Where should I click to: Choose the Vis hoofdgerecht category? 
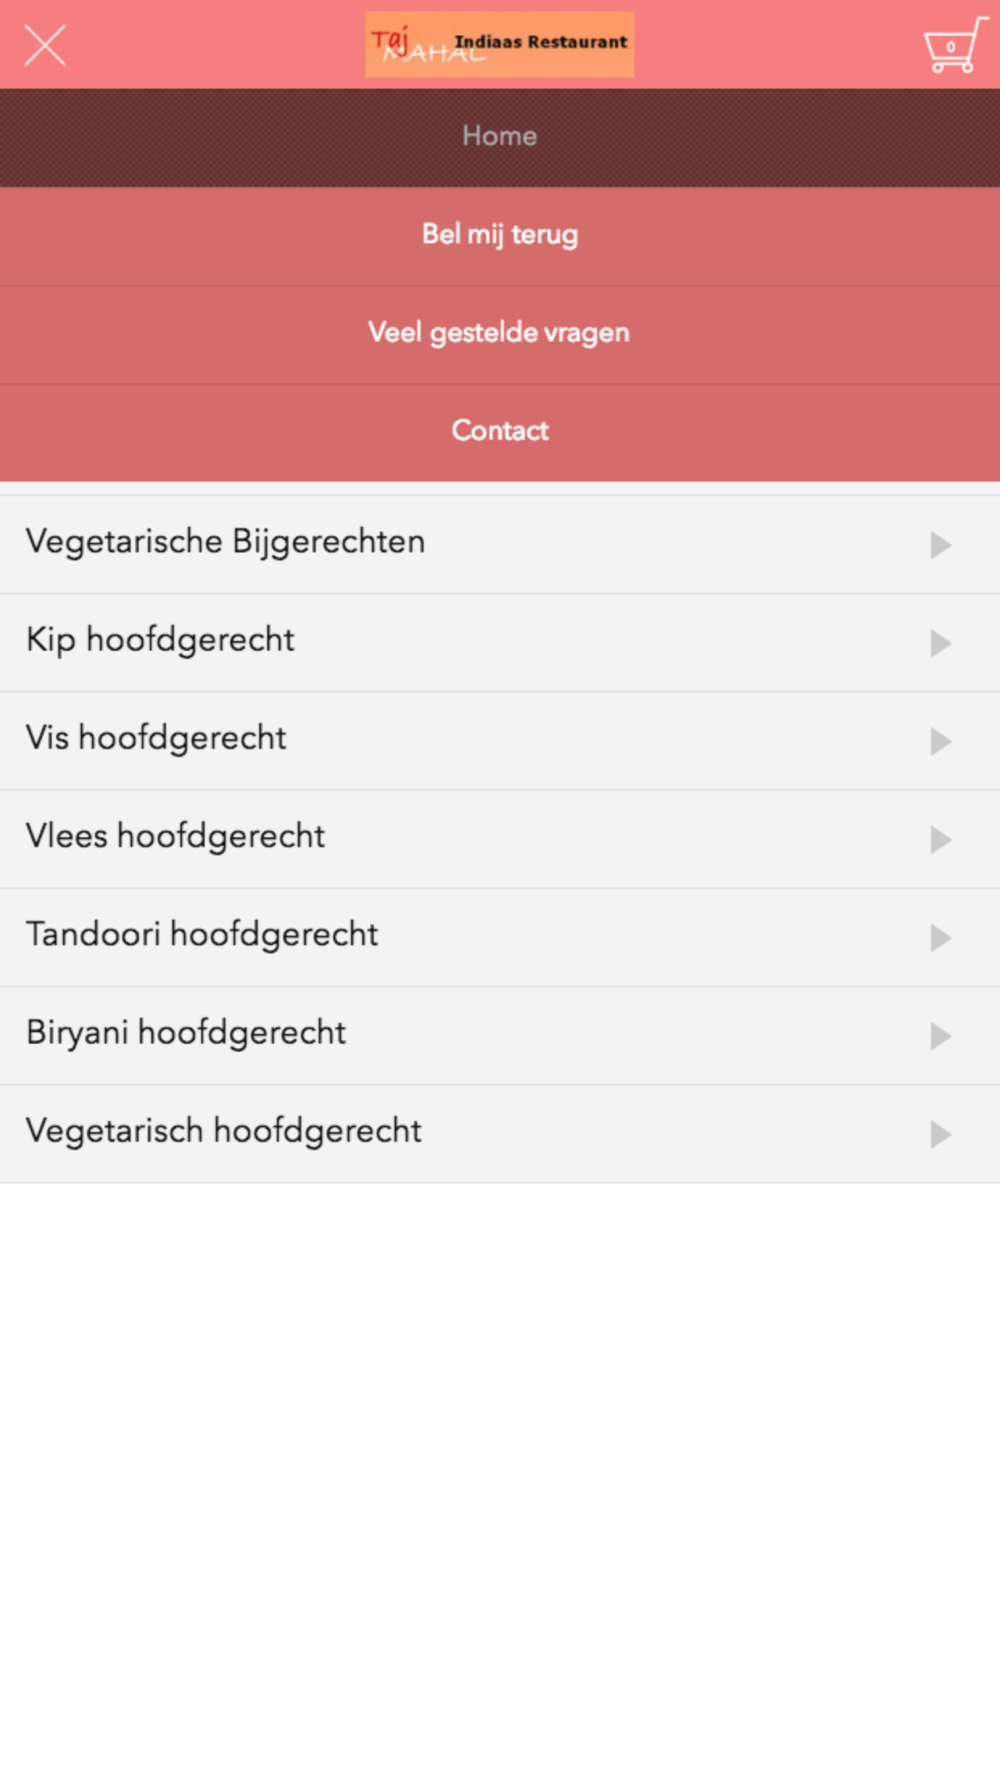tap(157, 738)
